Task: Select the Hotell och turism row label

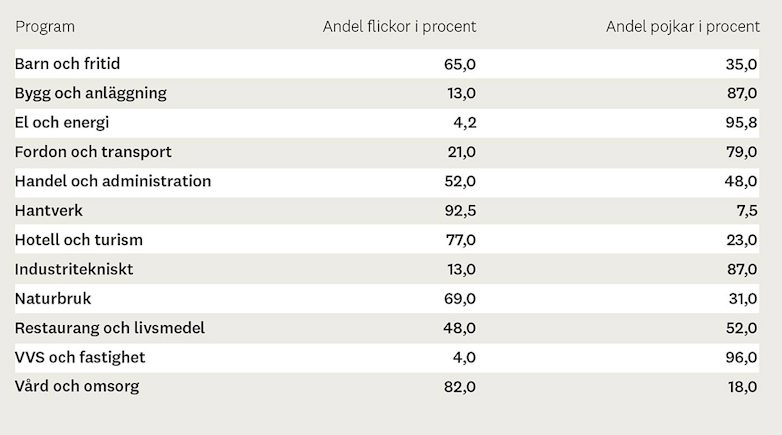Action: coord(79,240)
